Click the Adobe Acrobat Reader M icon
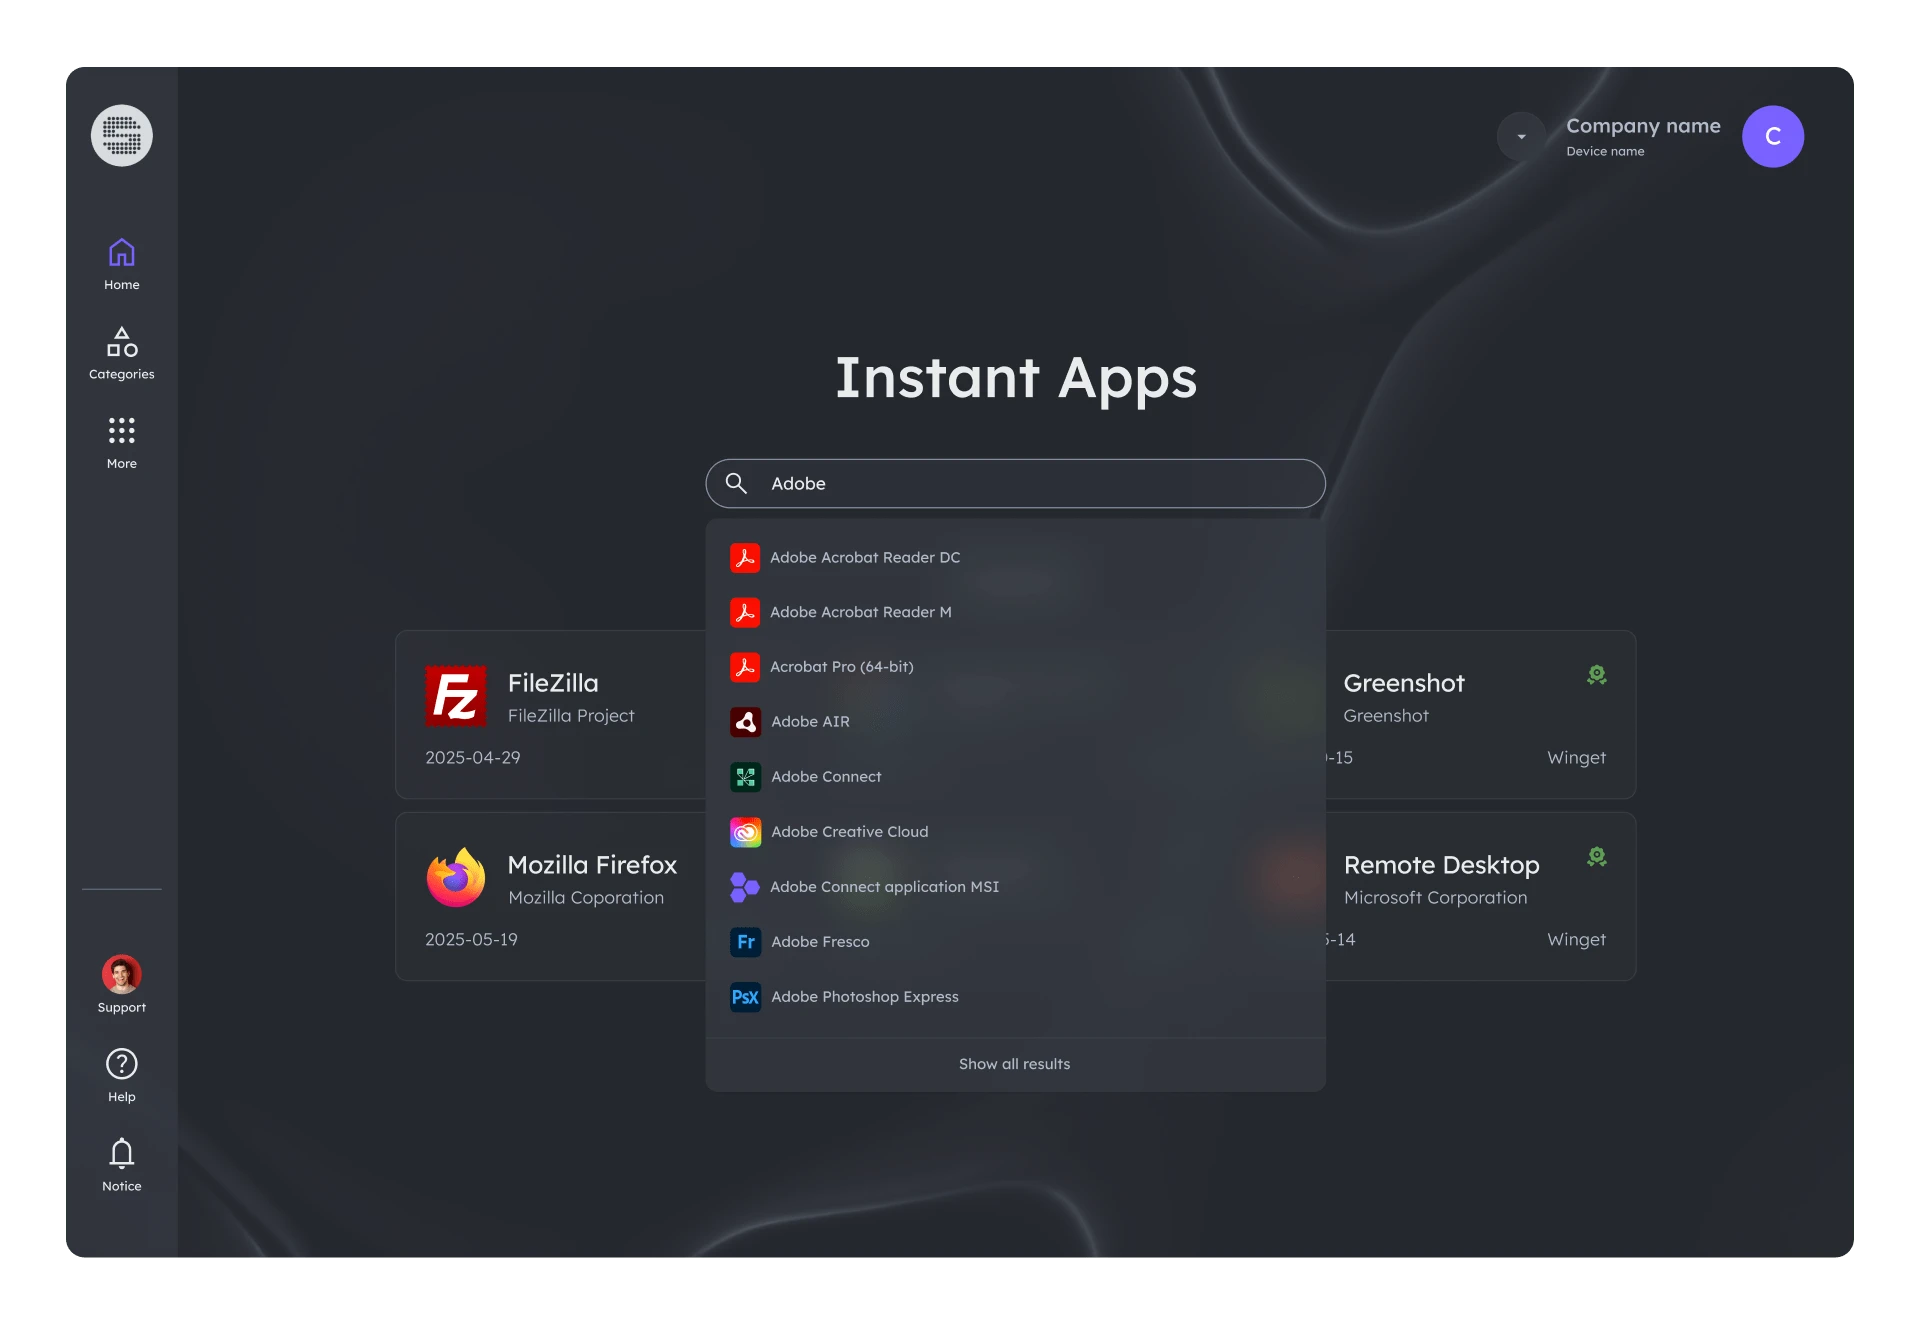1920x1320 pixels. (x=745, y=612)
